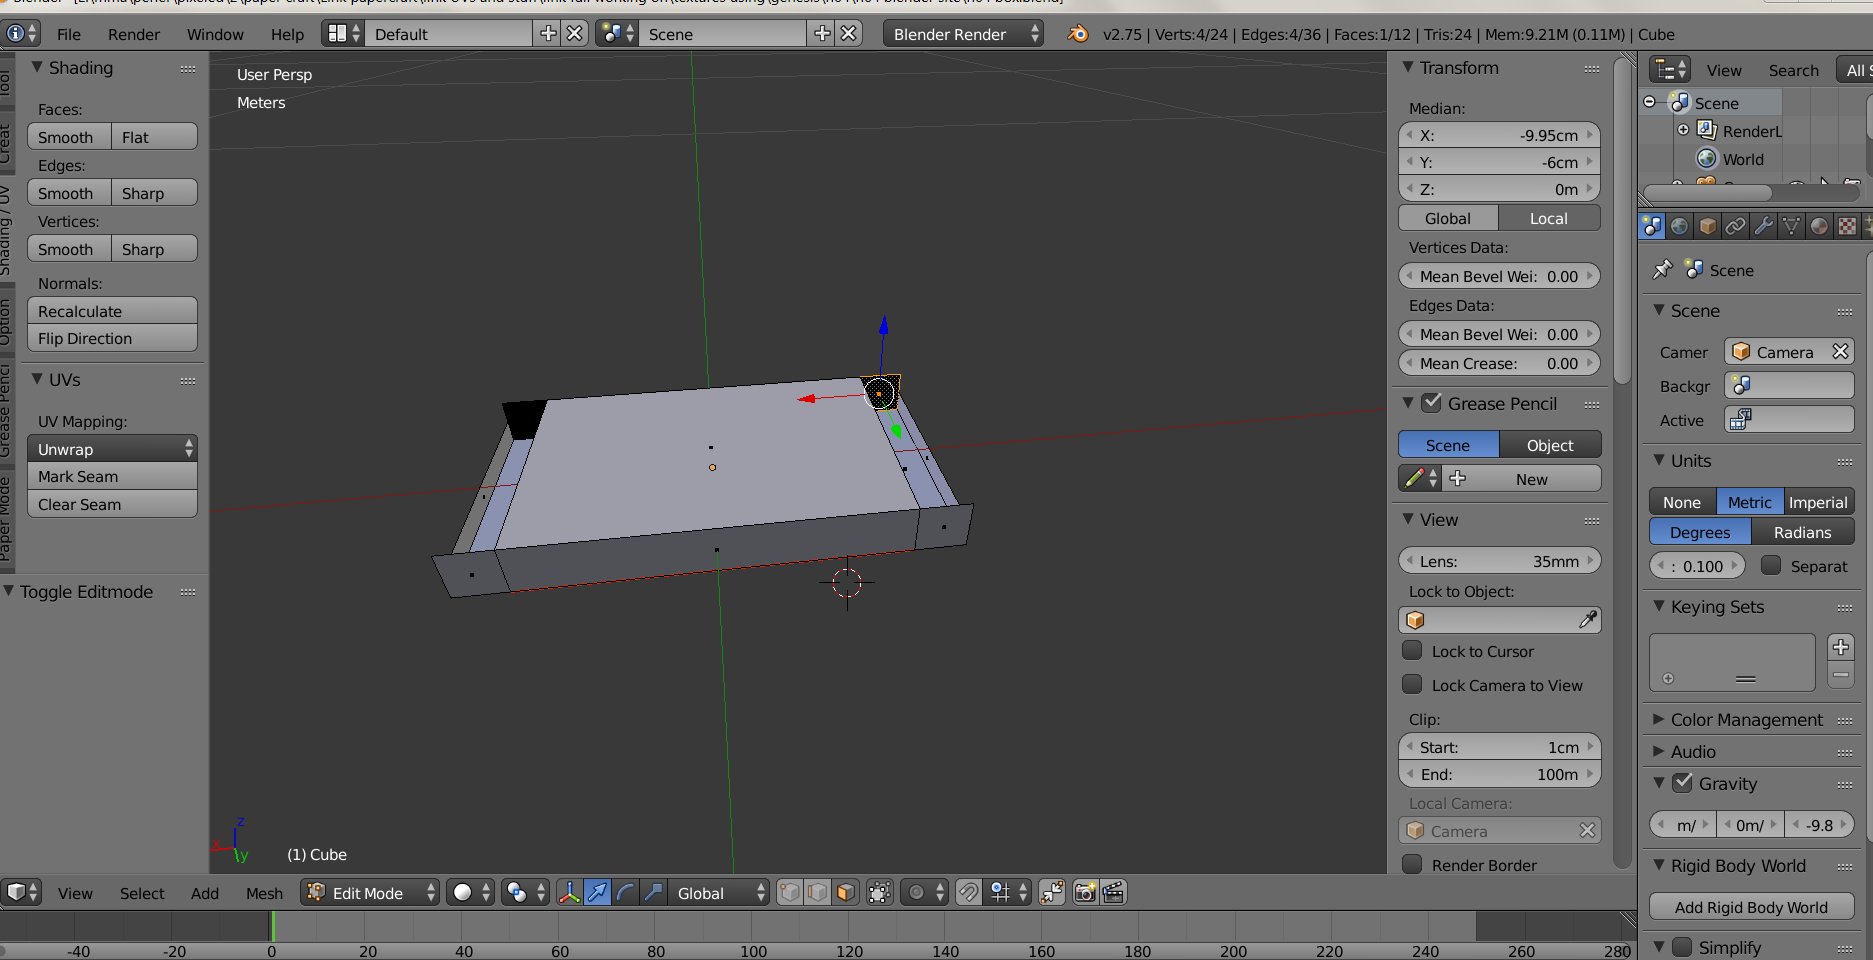Switch to face select mode
The image size is (1873, 960).
tap(845, 892)
